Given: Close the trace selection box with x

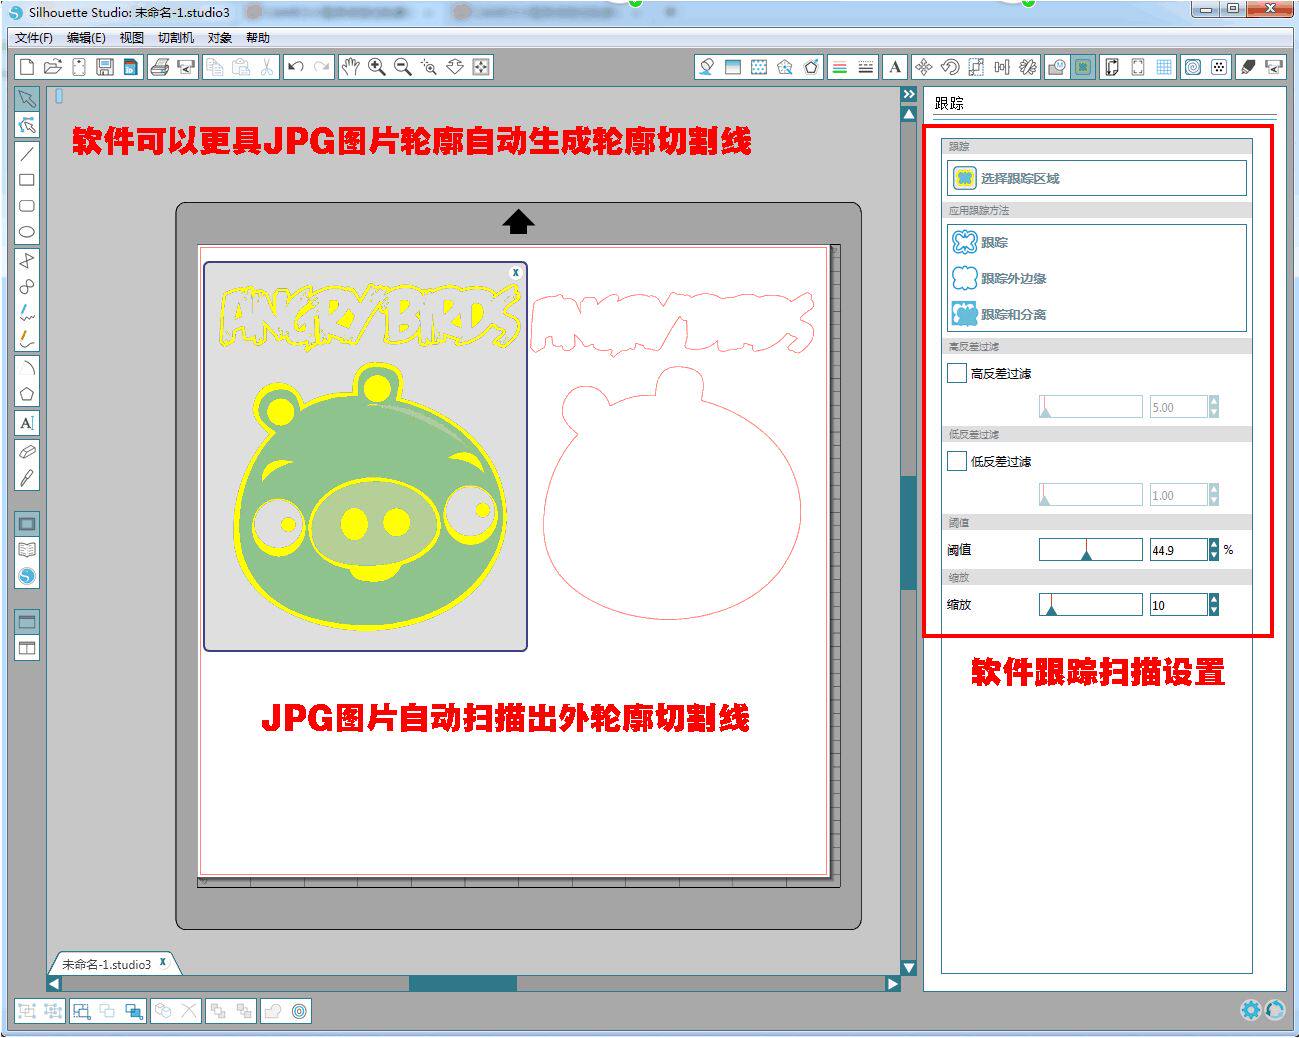Looking at the screenshot, I should (516, 272).
